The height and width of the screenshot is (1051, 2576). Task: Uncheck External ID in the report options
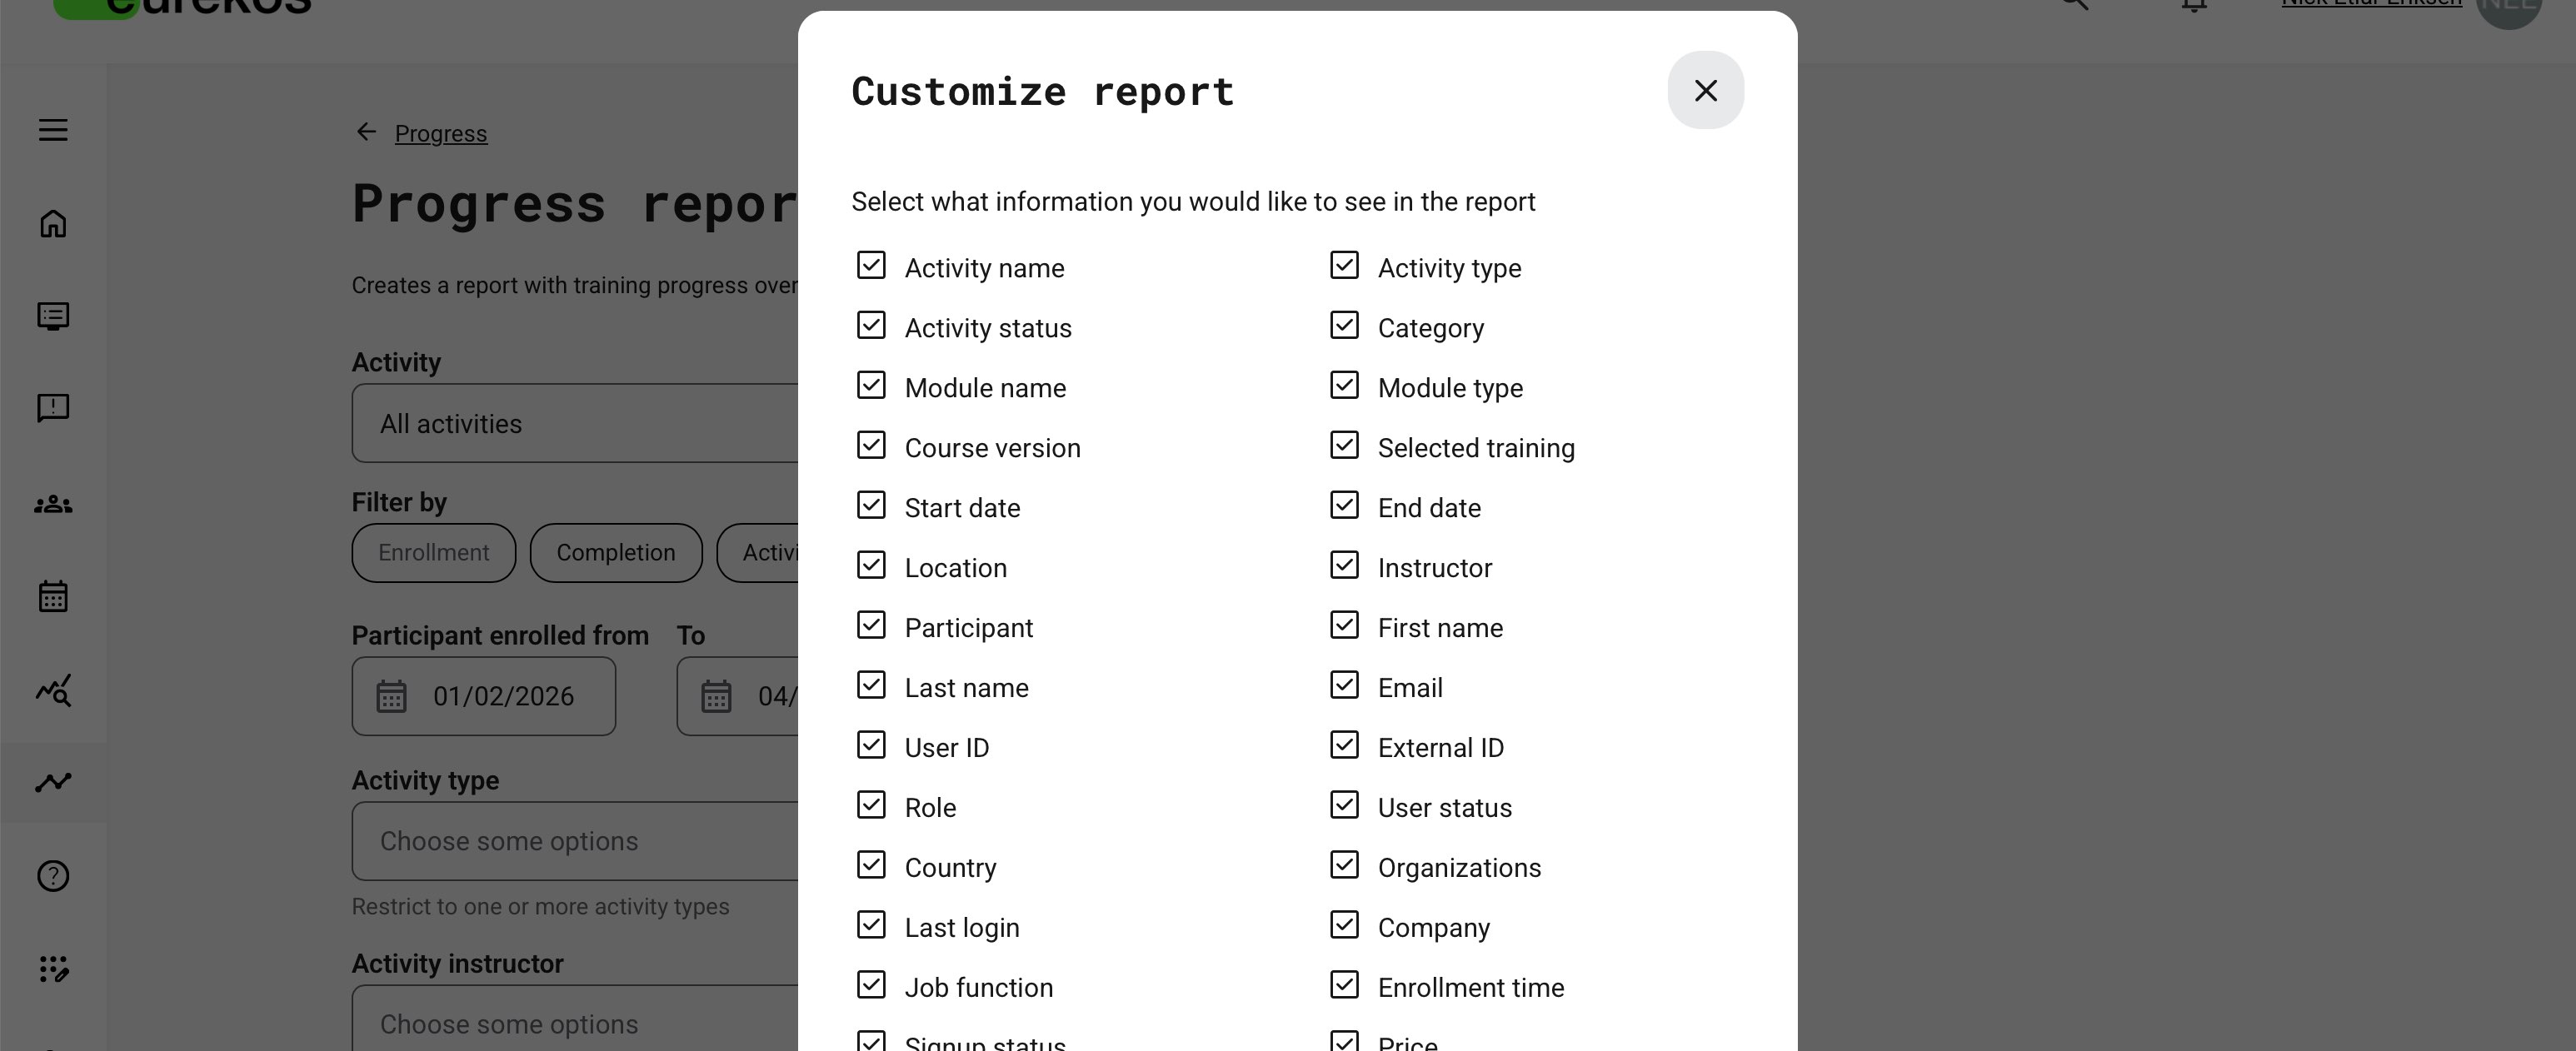[x=1344, y=745]
